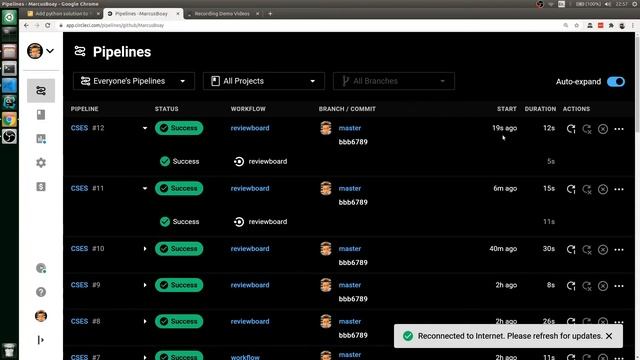
Task: Open OBS Studio in Ubuntu dock
Action: [x=9, y=136]
